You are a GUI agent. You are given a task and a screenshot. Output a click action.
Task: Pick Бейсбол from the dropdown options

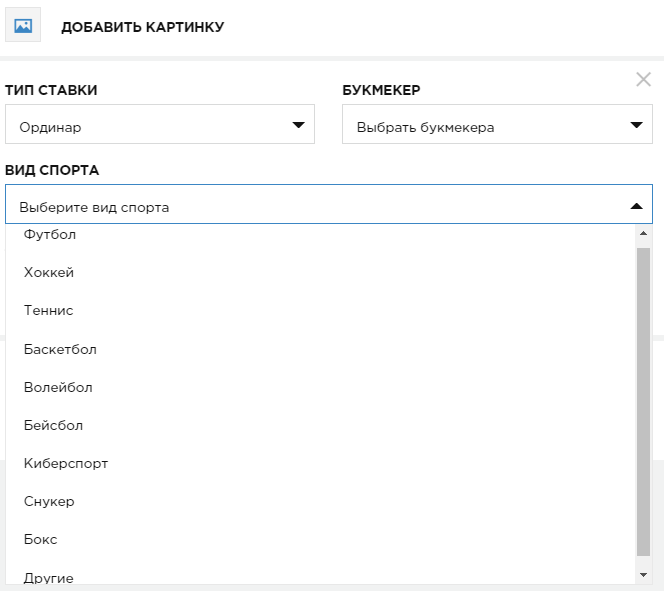coord(321,425)
